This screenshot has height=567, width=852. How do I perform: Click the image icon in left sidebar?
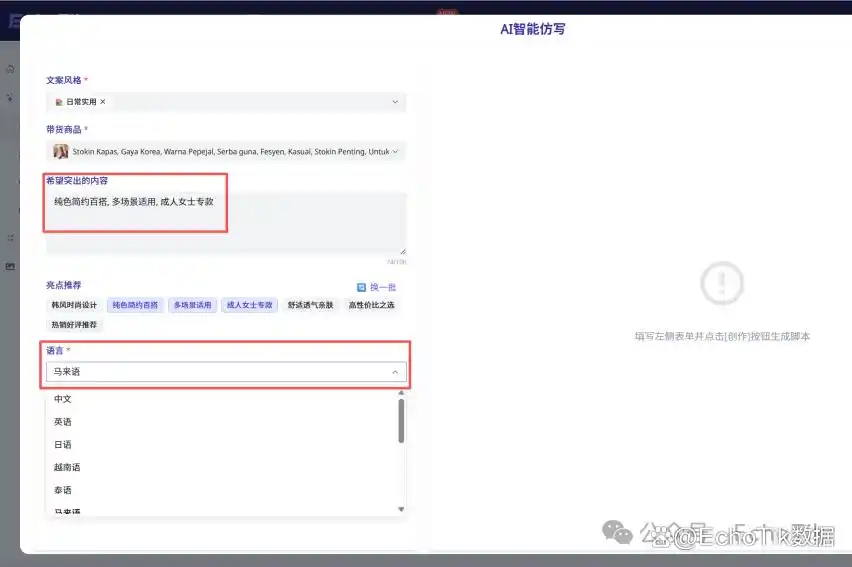tap(10, 266)
